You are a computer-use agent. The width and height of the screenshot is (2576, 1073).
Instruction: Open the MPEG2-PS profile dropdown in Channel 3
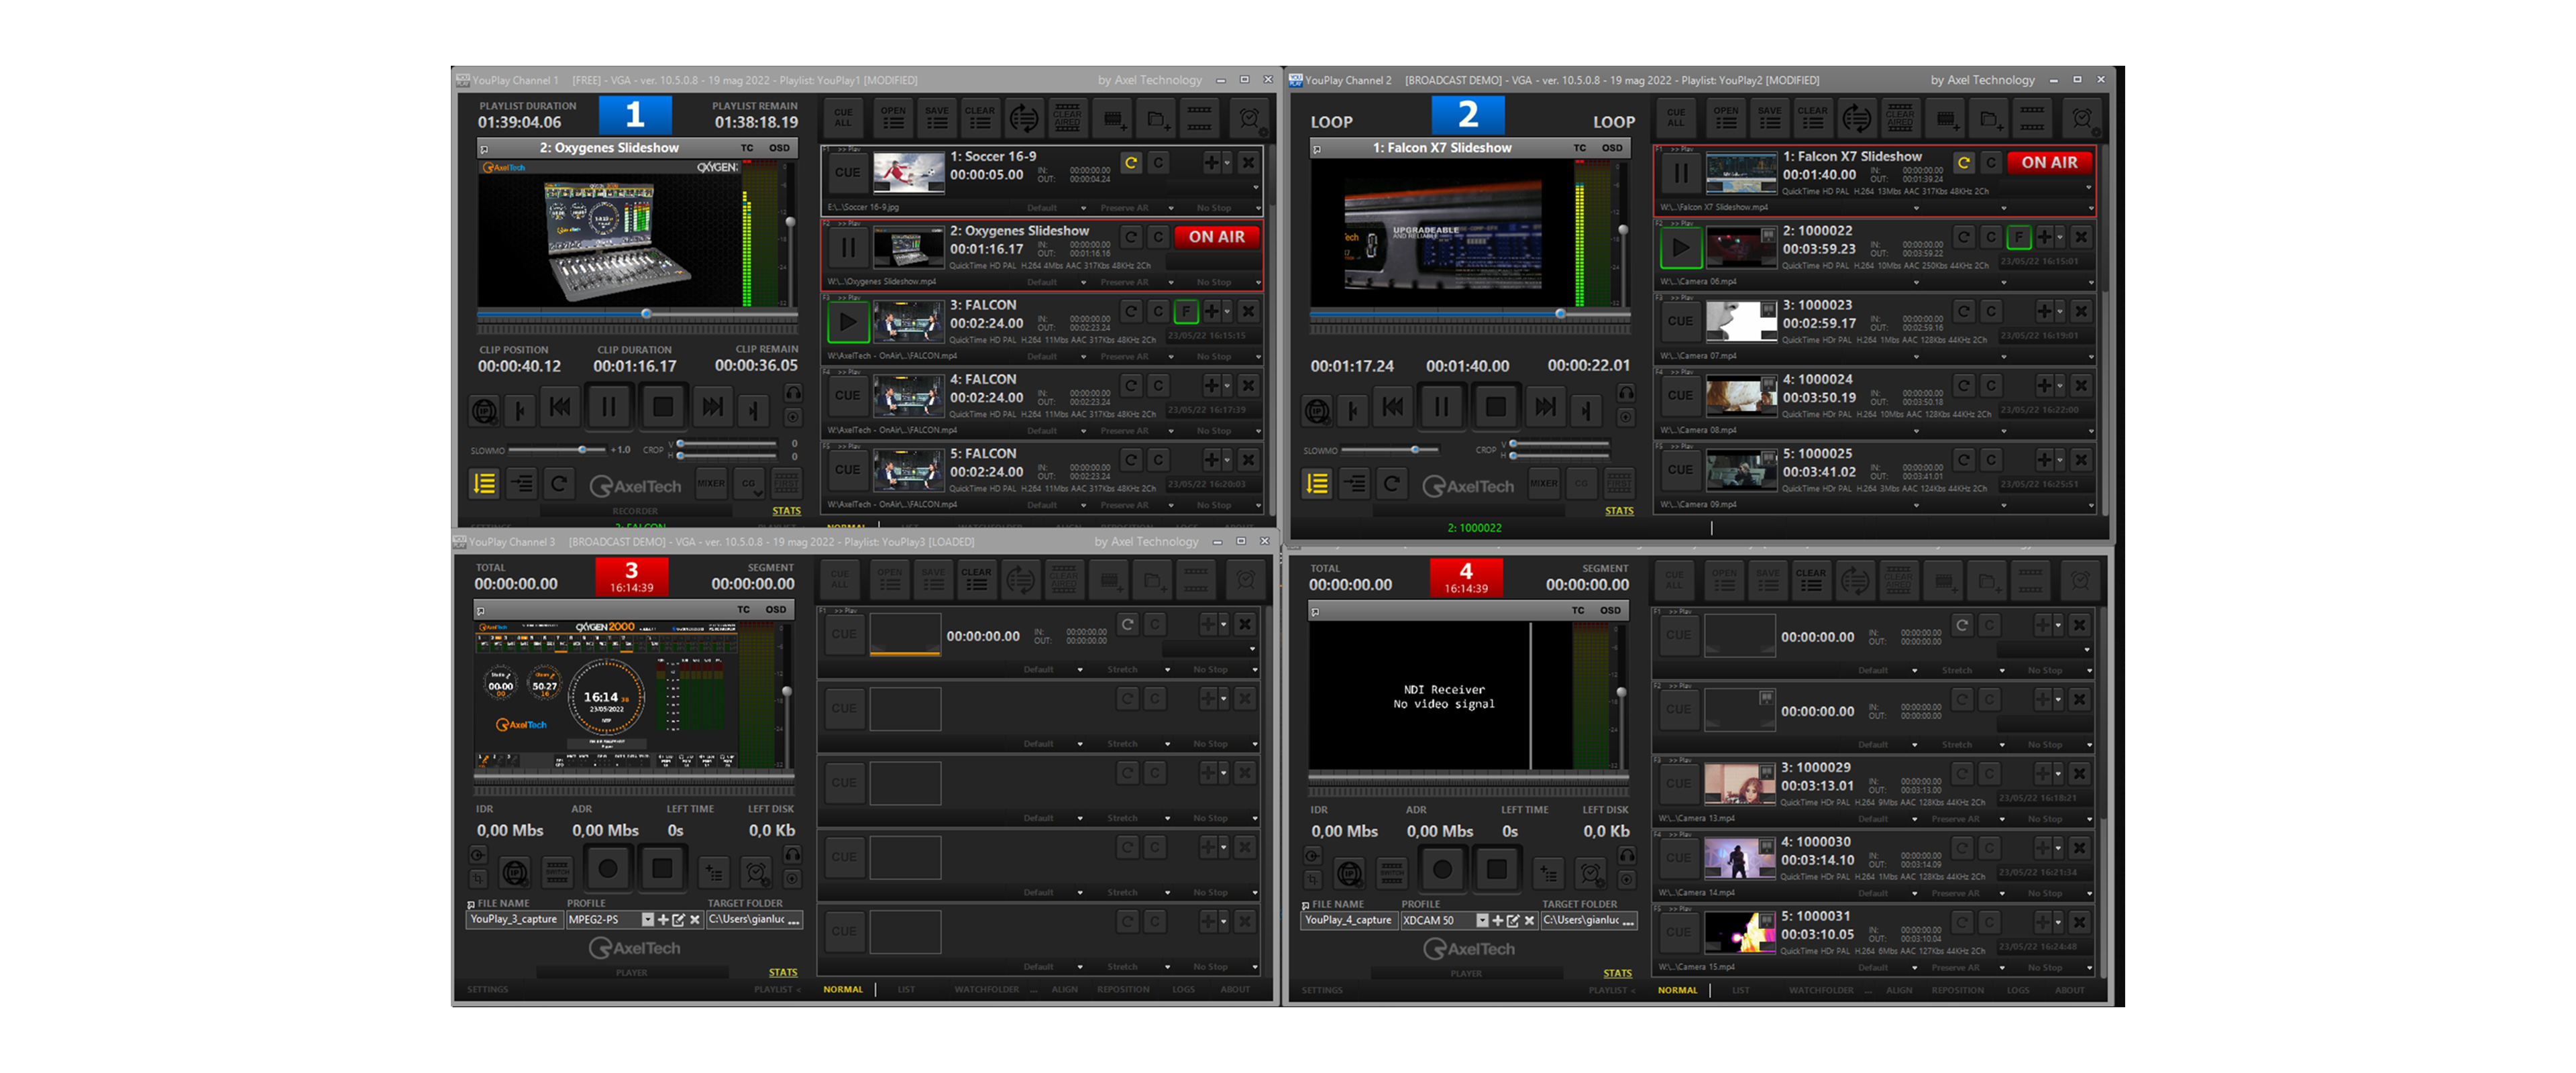(647, 919)
